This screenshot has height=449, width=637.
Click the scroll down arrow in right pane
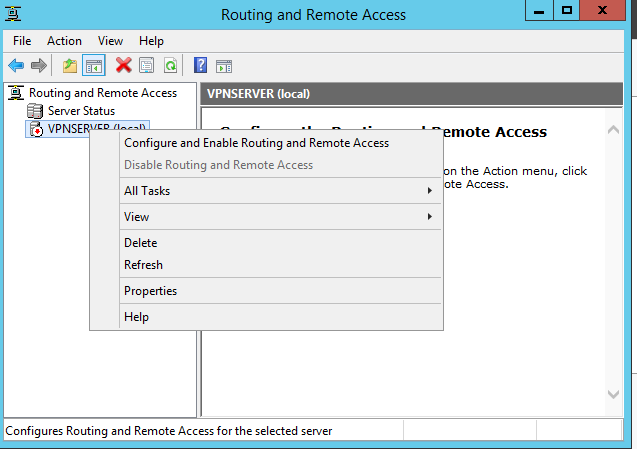click(613, 394)
